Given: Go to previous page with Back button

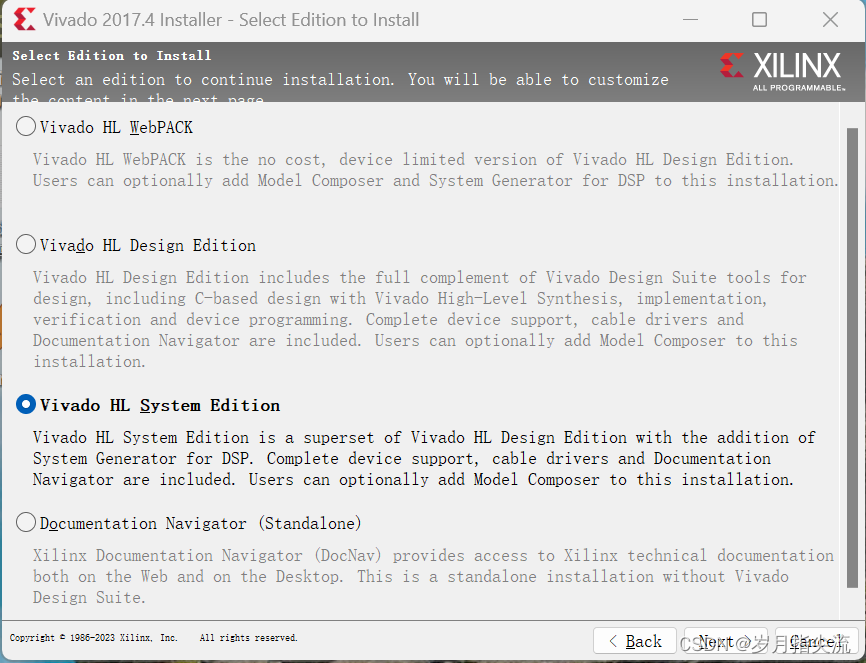Looking at the screenshot, I should click(x=635, y=641).
